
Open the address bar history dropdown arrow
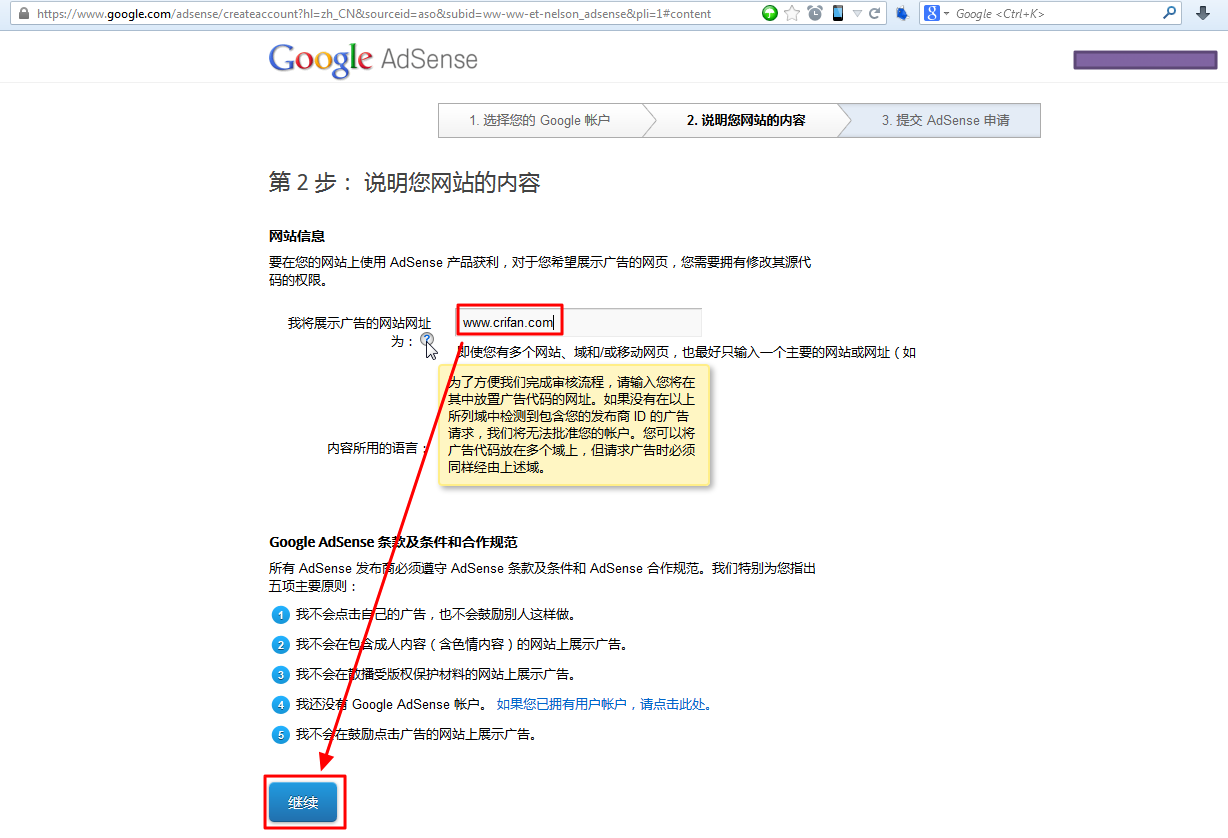click(x=857, y=14)
